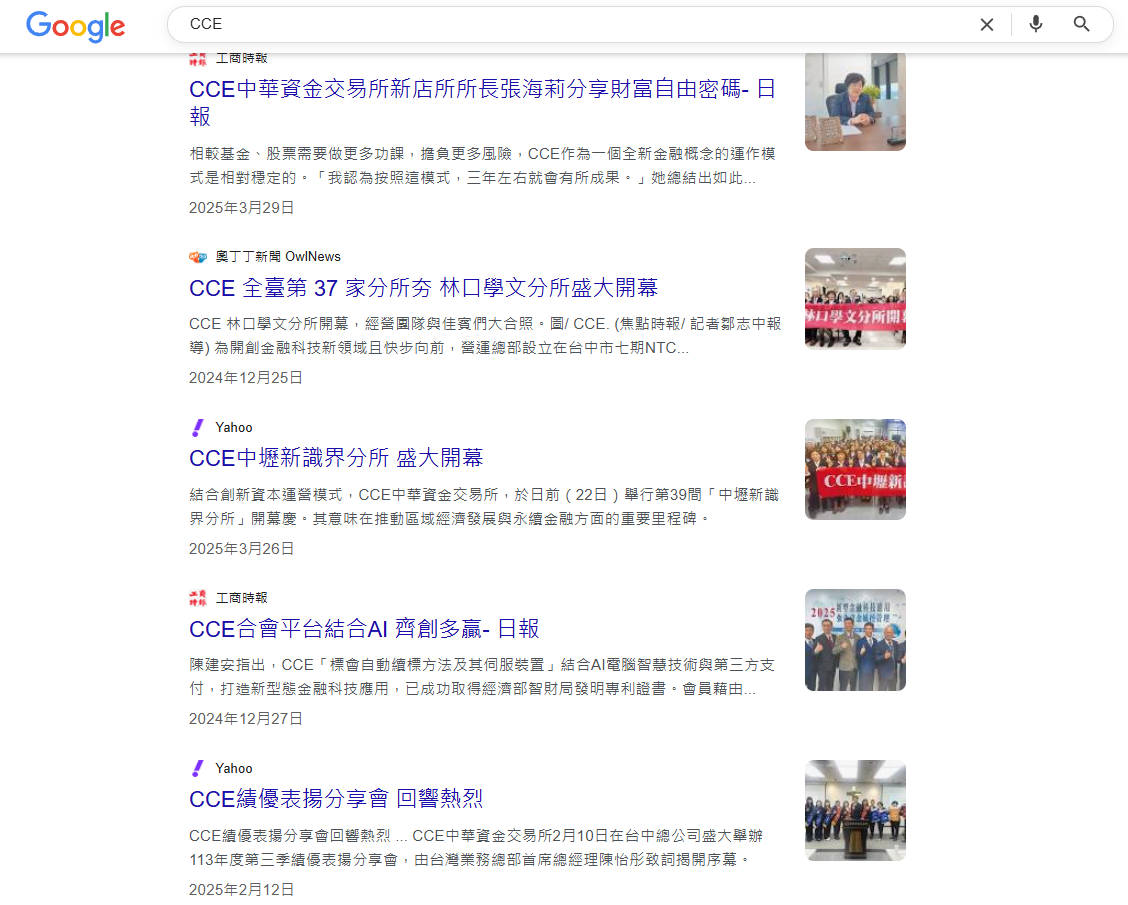Open the CCE合會平台結合AI article
Image resolution: width=1128 pixels, height=905 pixels.
tap(363, 629)
